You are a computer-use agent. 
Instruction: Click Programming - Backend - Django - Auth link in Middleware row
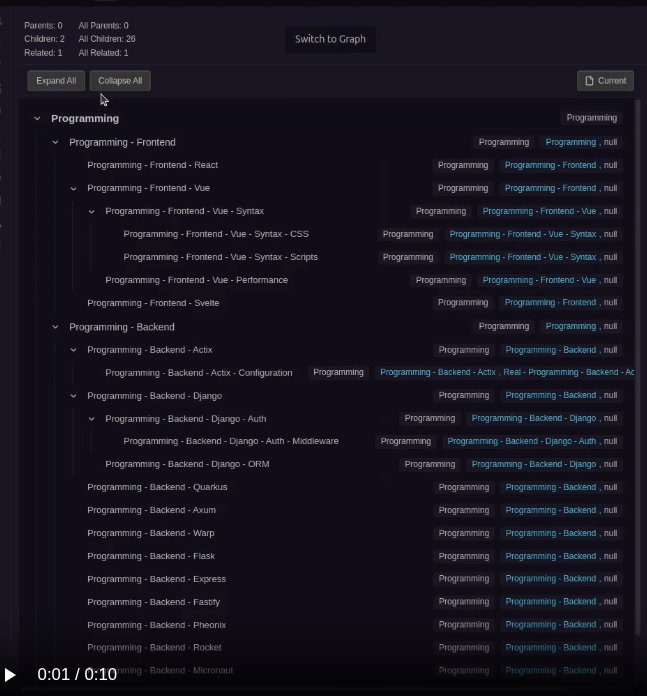tap(522, 441)
